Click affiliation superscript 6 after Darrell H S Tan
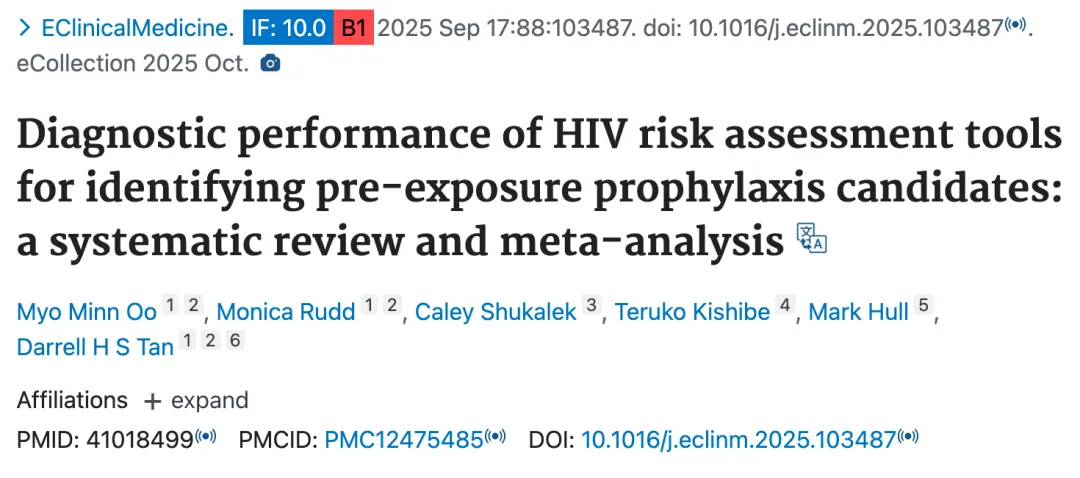This screenshot has height=478, width=1080. (x=235, y=340)
